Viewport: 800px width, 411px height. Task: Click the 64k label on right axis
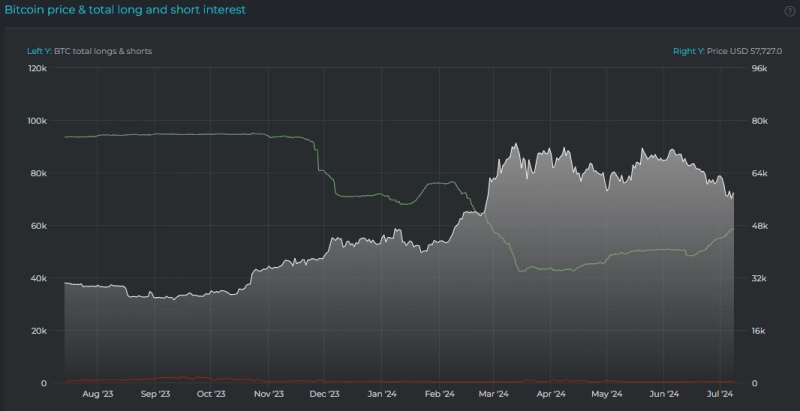(x=759, y=174)
